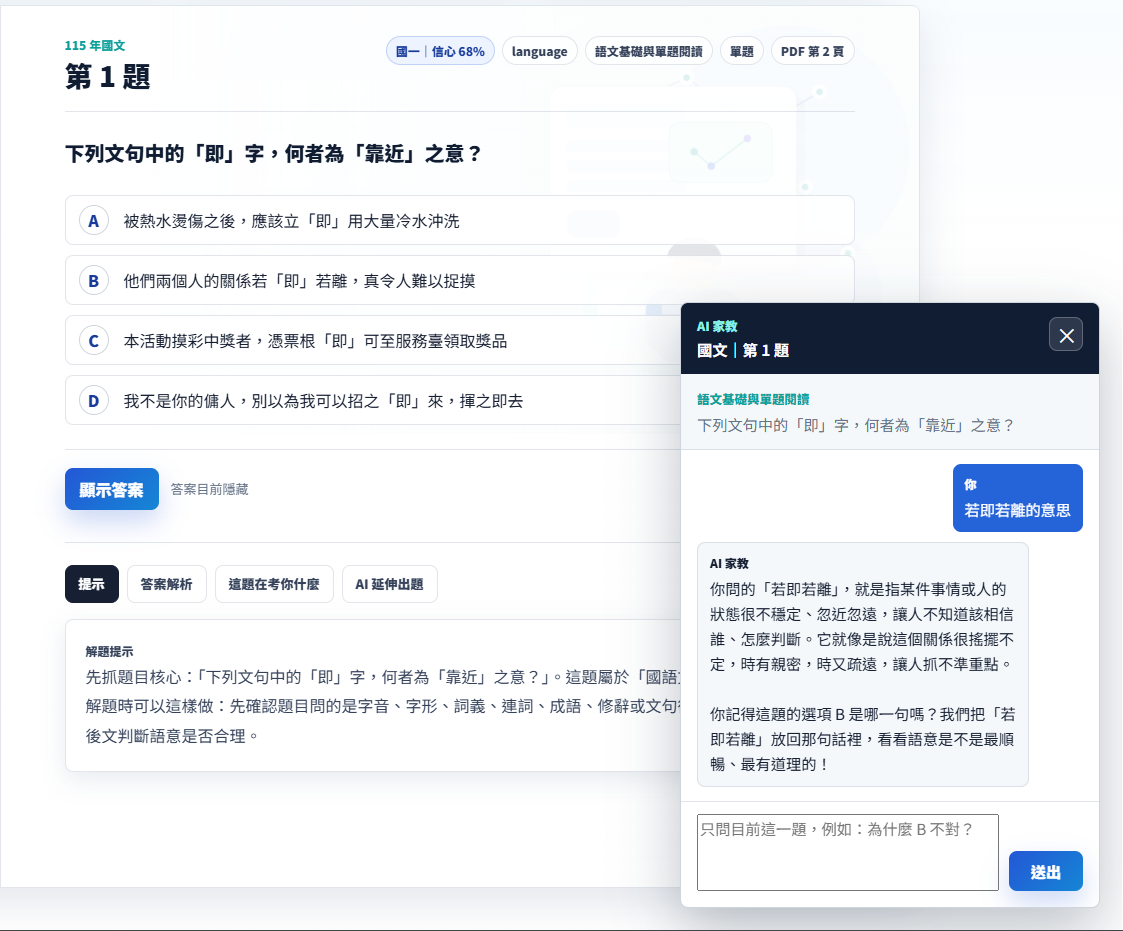1123x931 pixels.
Task: Click 語文基礎與單題閱讀 label in chat panel
Action: coord(753,400)
